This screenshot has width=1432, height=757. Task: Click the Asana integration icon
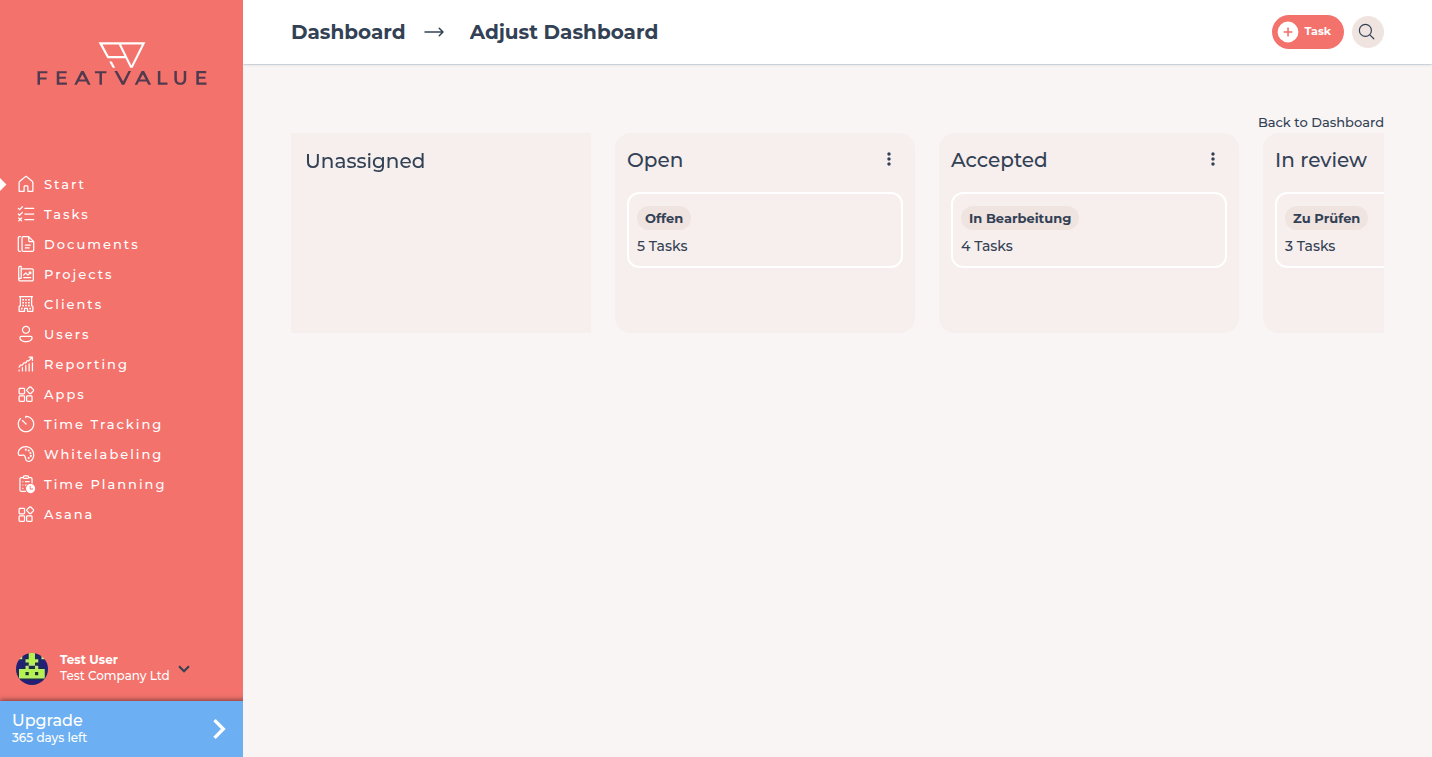(x=26, y=514)
